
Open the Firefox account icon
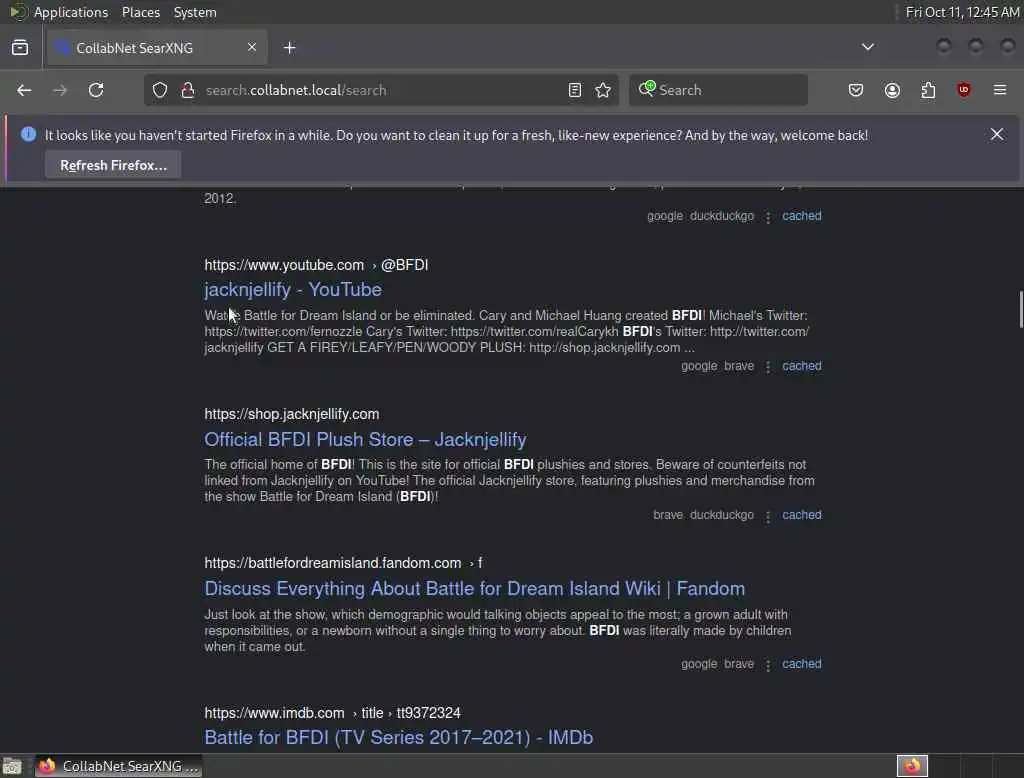click(x=892, y=90)
